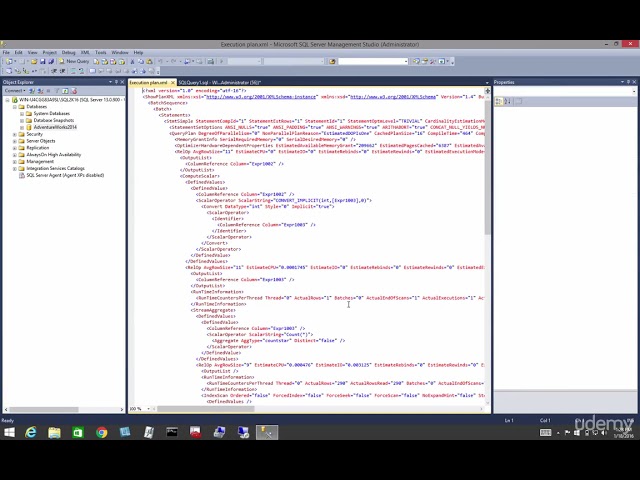This screenshot has height=480, width=640.
Task: Open the Project menu
Action: (x=49, y=53)
